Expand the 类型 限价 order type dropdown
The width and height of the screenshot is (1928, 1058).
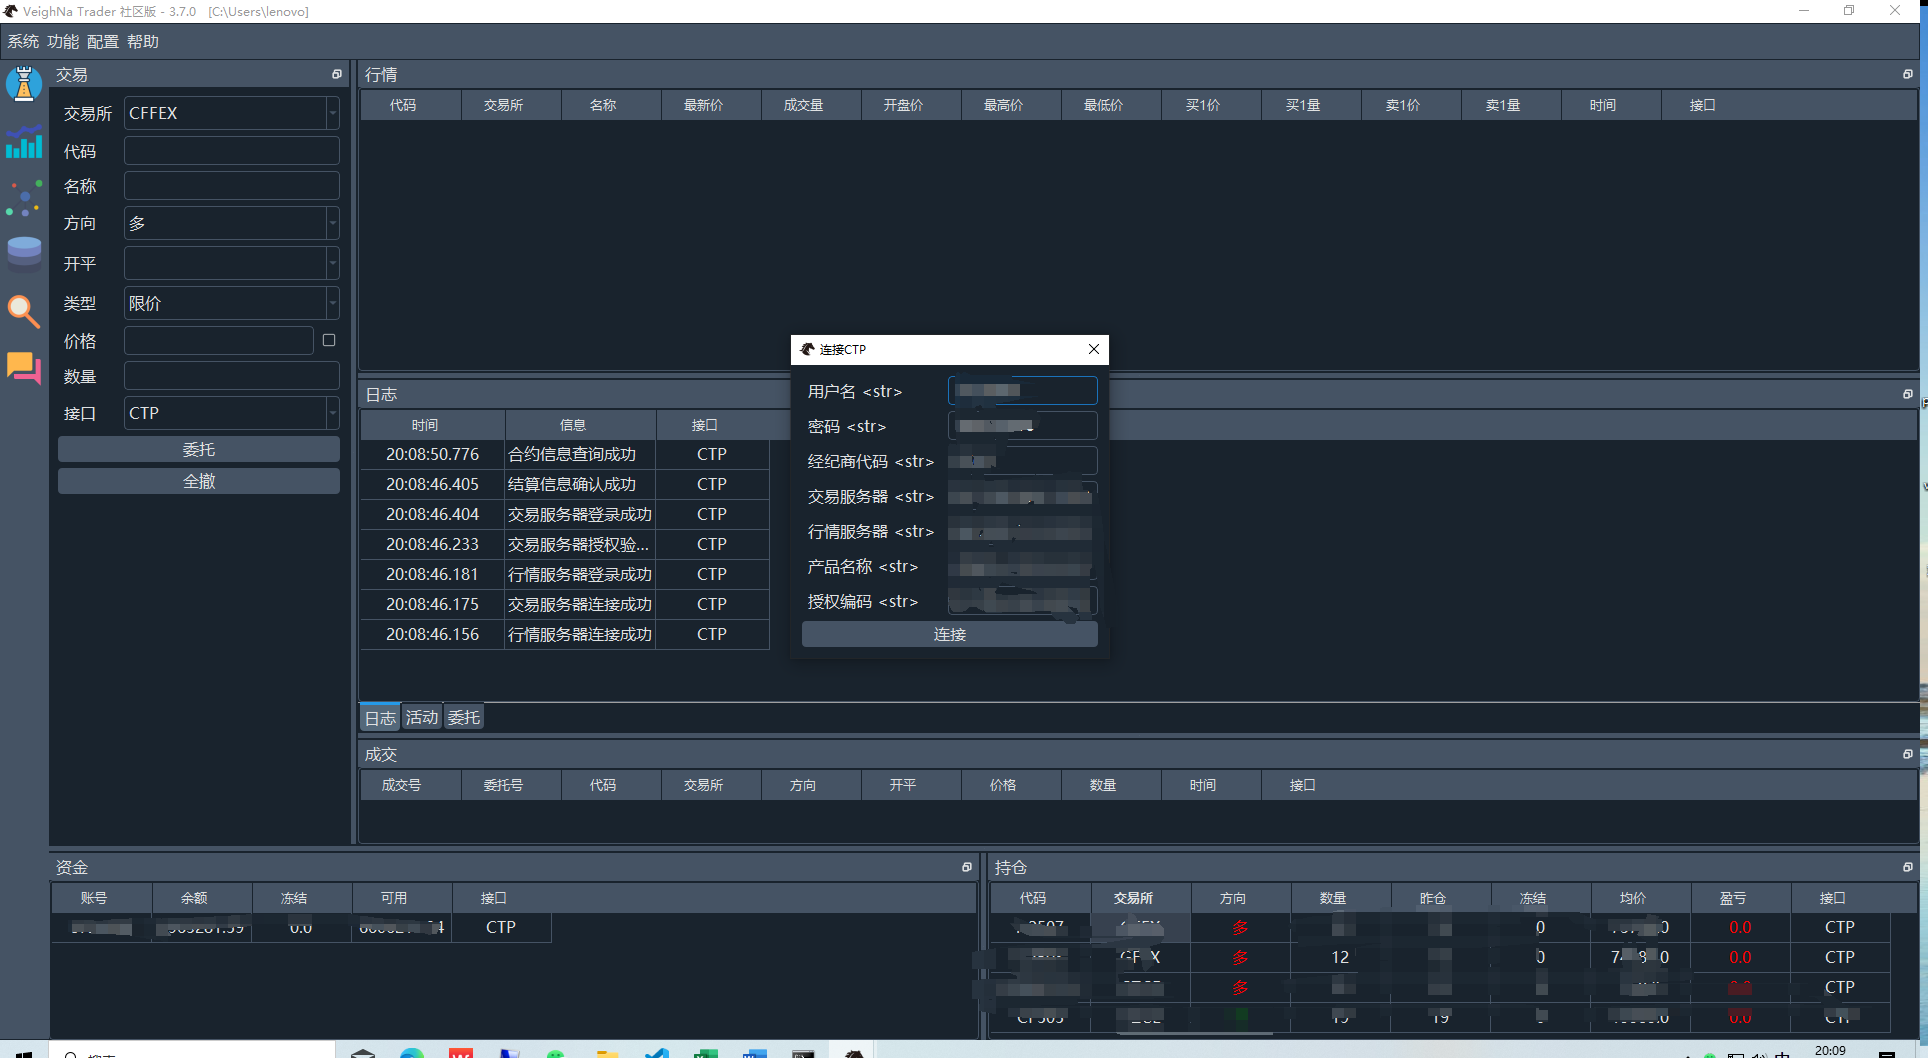[332, 303]
